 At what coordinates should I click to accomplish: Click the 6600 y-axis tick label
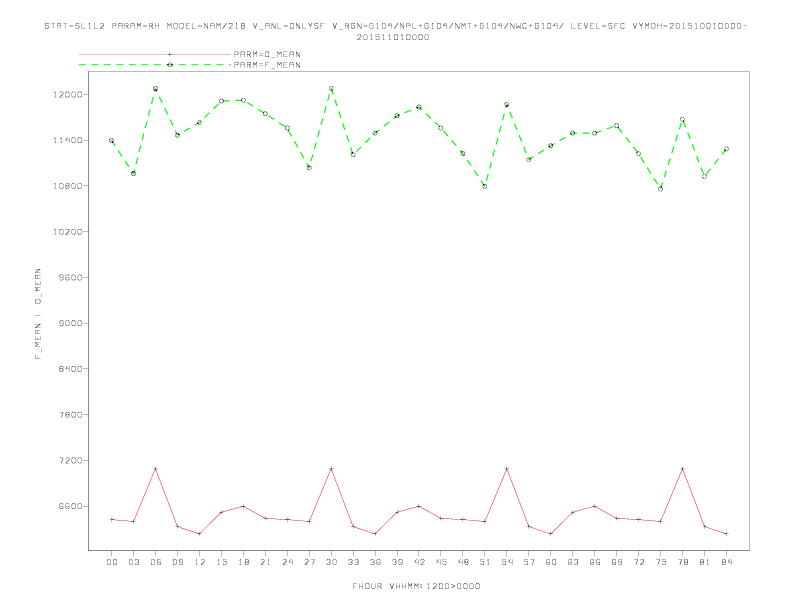click(70, 506)
